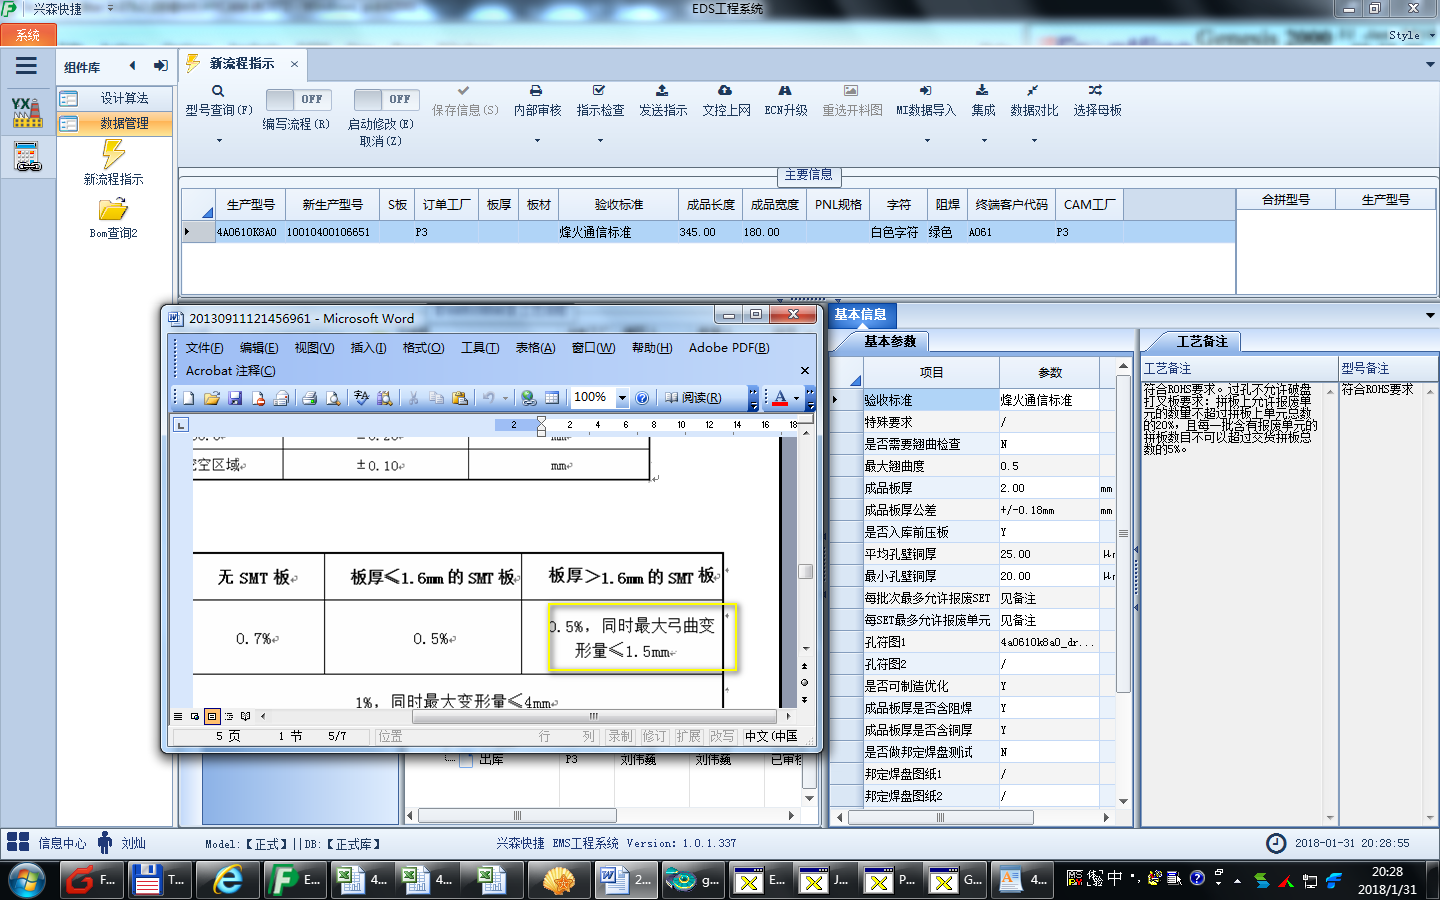Click the 验收标准 value cell 烽火通信标准
This screenshot has width=1440, height=900.
[1049, 400]
